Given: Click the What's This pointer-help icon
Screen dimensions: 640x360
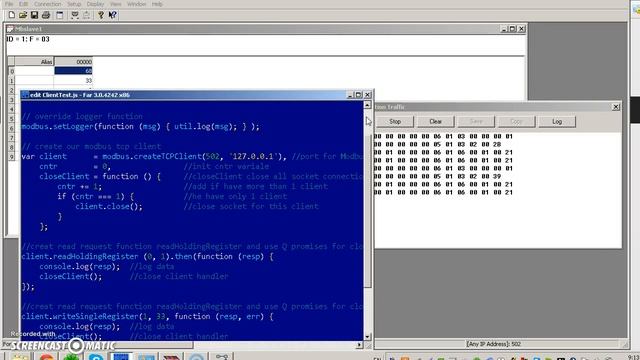Looking at the screenshot, I should (112, 15).
